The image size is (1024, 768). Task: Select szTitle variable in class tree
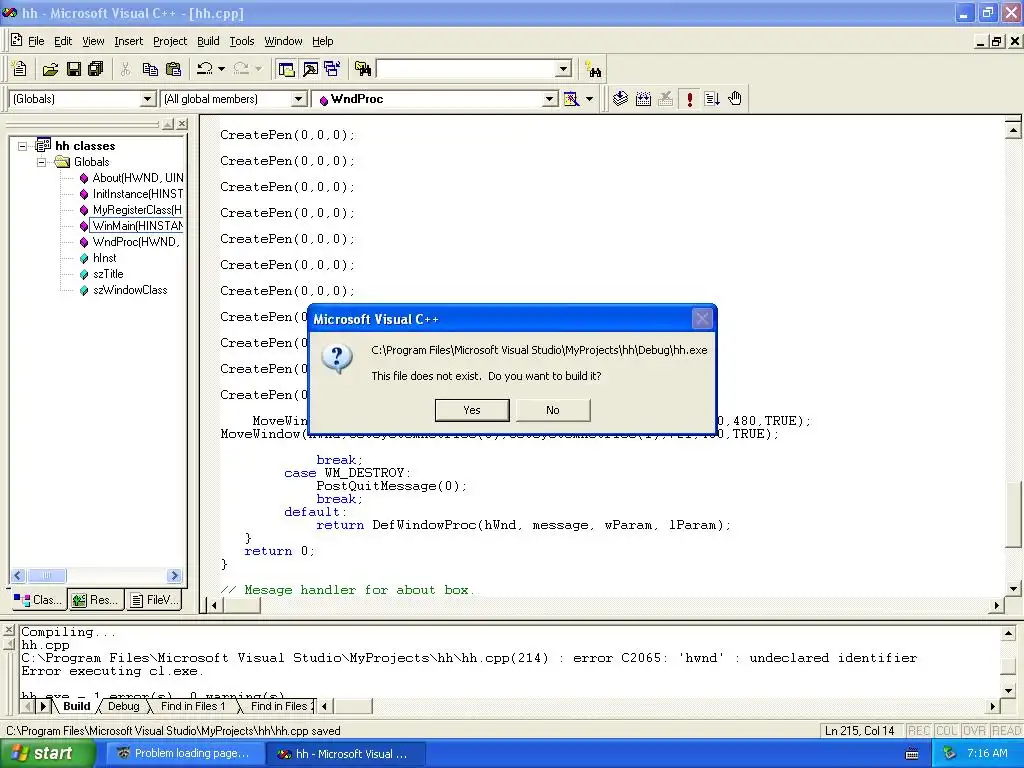tap(108, 274)
